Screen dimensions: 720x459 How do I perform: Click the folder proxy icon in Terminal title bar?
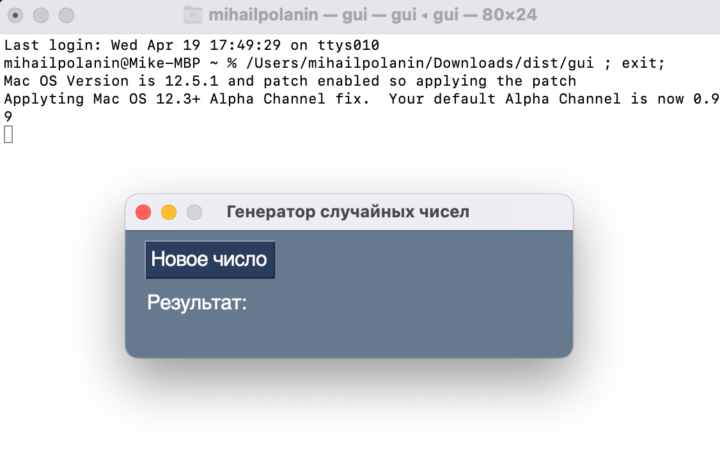pyautogui.click(x=193, y=15)
